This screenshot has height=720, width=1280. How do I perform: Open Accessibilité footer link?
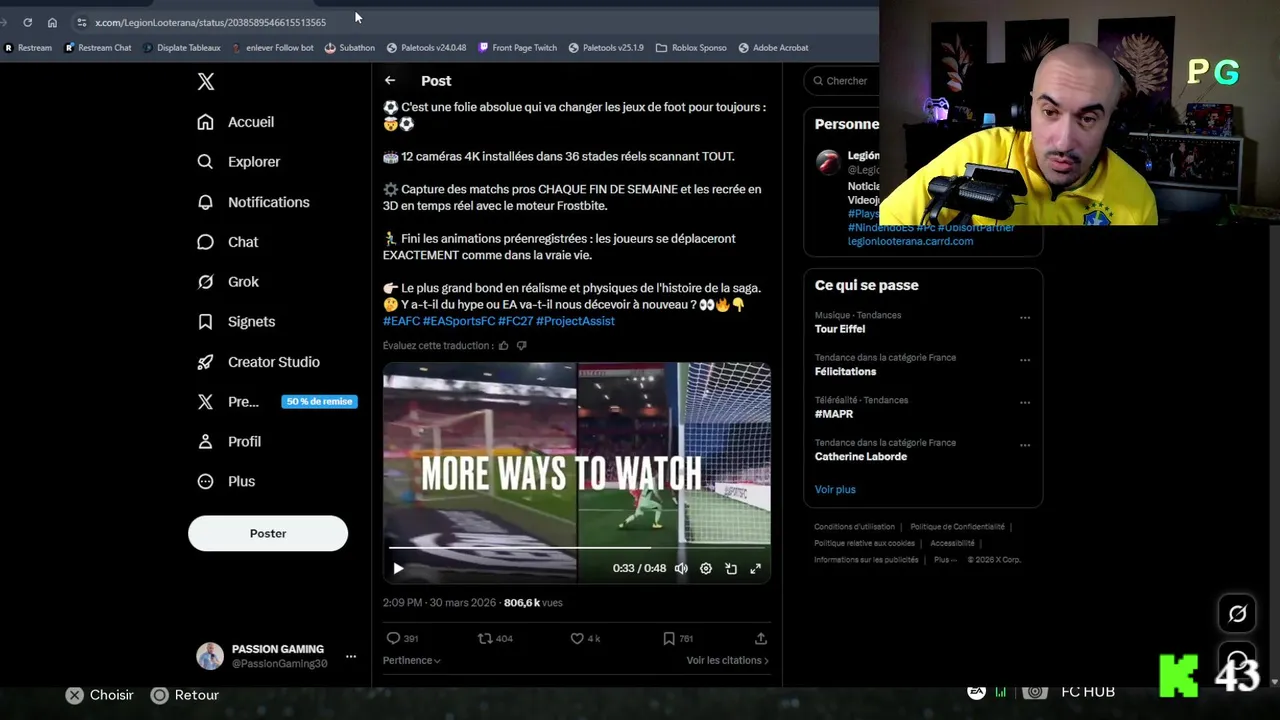click(x=952, y=543)
